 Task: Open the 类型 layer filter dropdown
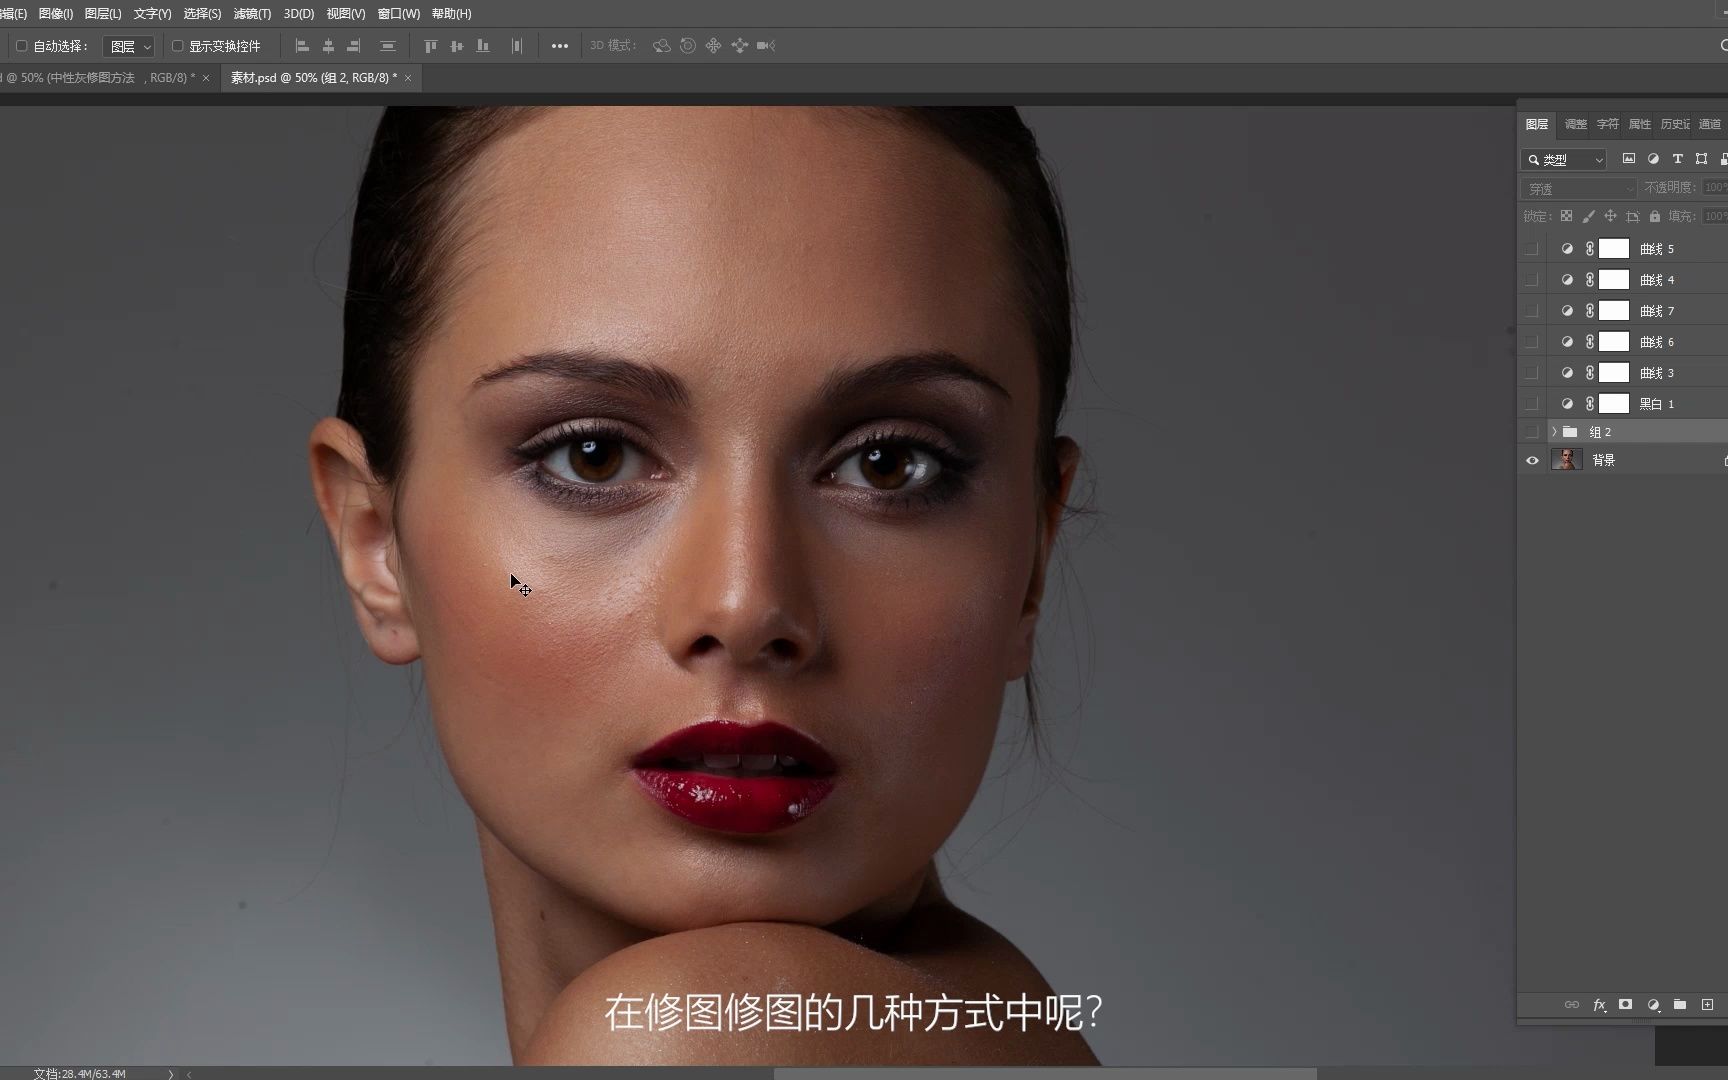tap(1564, 160)
